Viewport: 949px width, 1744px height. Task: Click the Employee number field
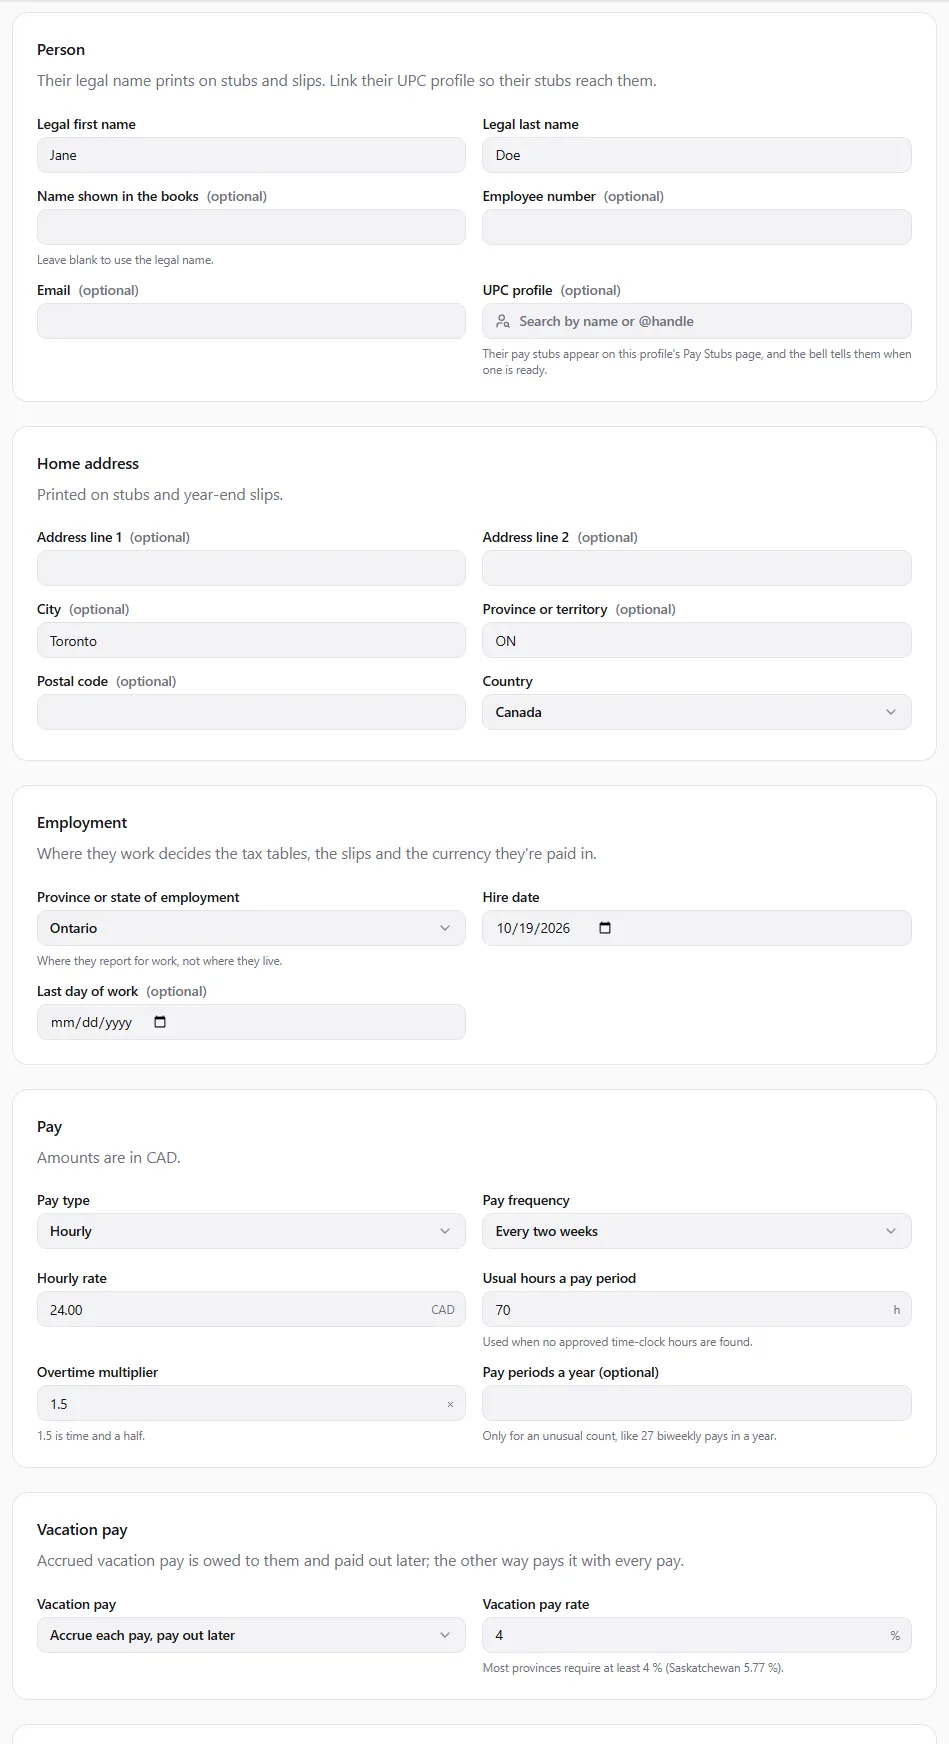tap(697, 227)
